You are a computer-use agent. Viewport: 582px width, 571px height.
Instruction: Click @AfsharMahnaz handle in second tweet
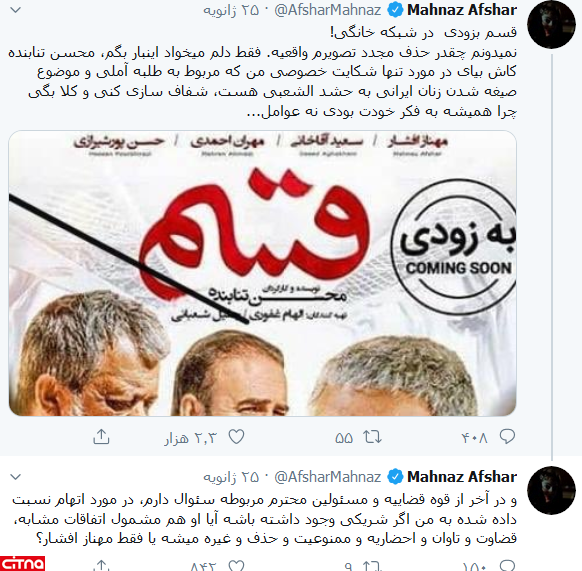click(x=327, y=477)
